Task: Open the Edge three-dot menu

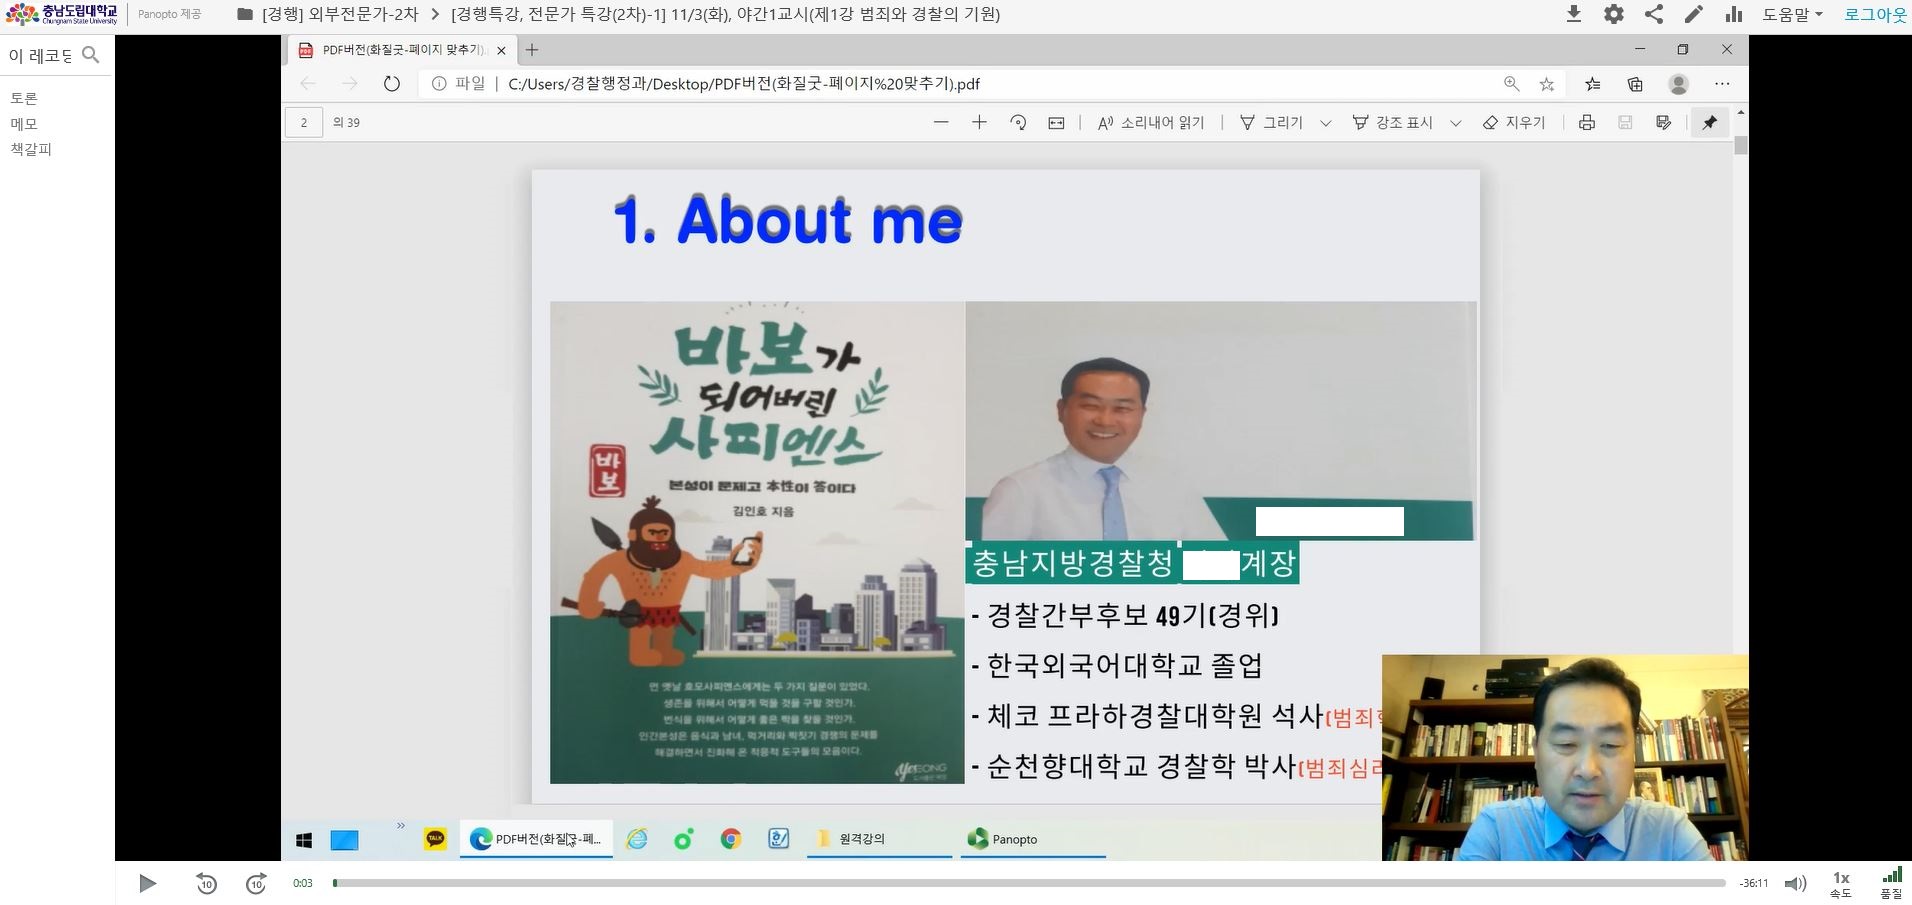Action: (1722, 84)
